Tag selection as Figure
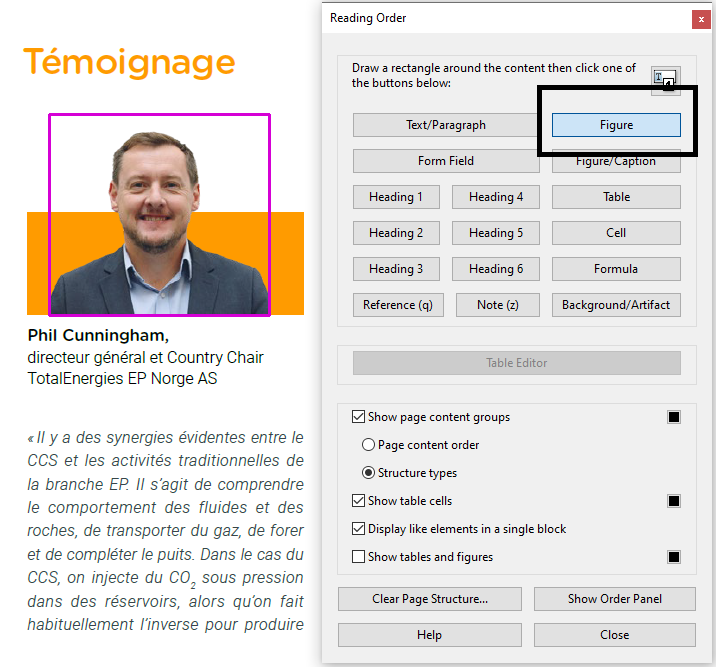 (x=616, y=125)
